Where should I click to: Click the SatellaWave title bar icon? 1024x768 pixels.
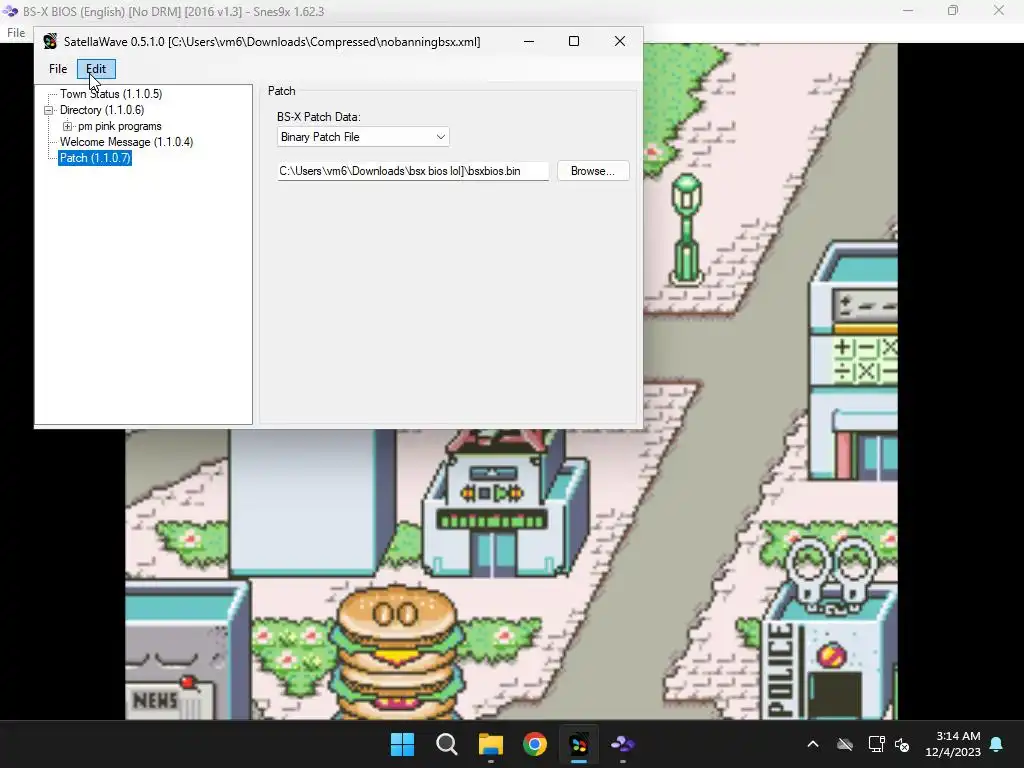point(50,42)
